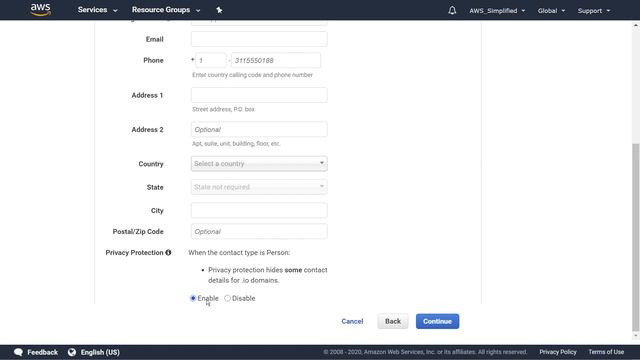
Task: Focus the phone country code field
Action: tap(211, 60)
